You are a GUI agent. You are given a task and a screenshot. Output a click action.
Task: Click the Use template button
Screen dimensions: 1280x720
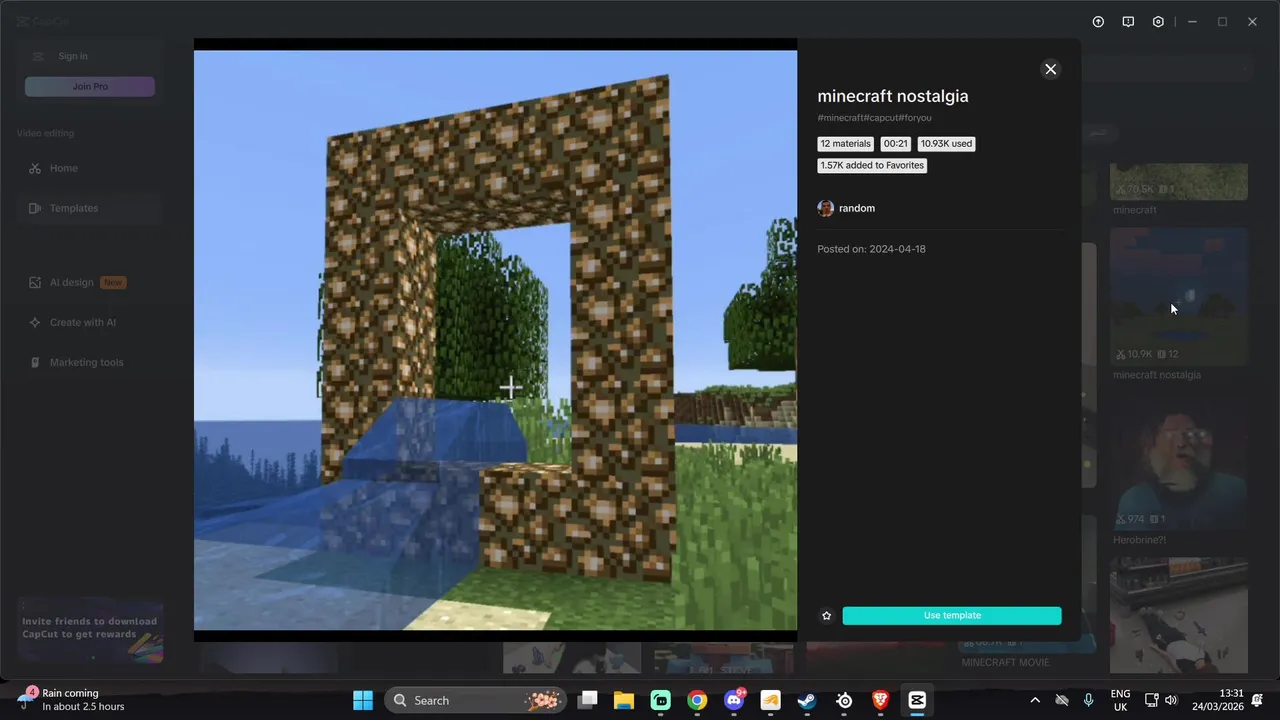[x=952, y=616]
